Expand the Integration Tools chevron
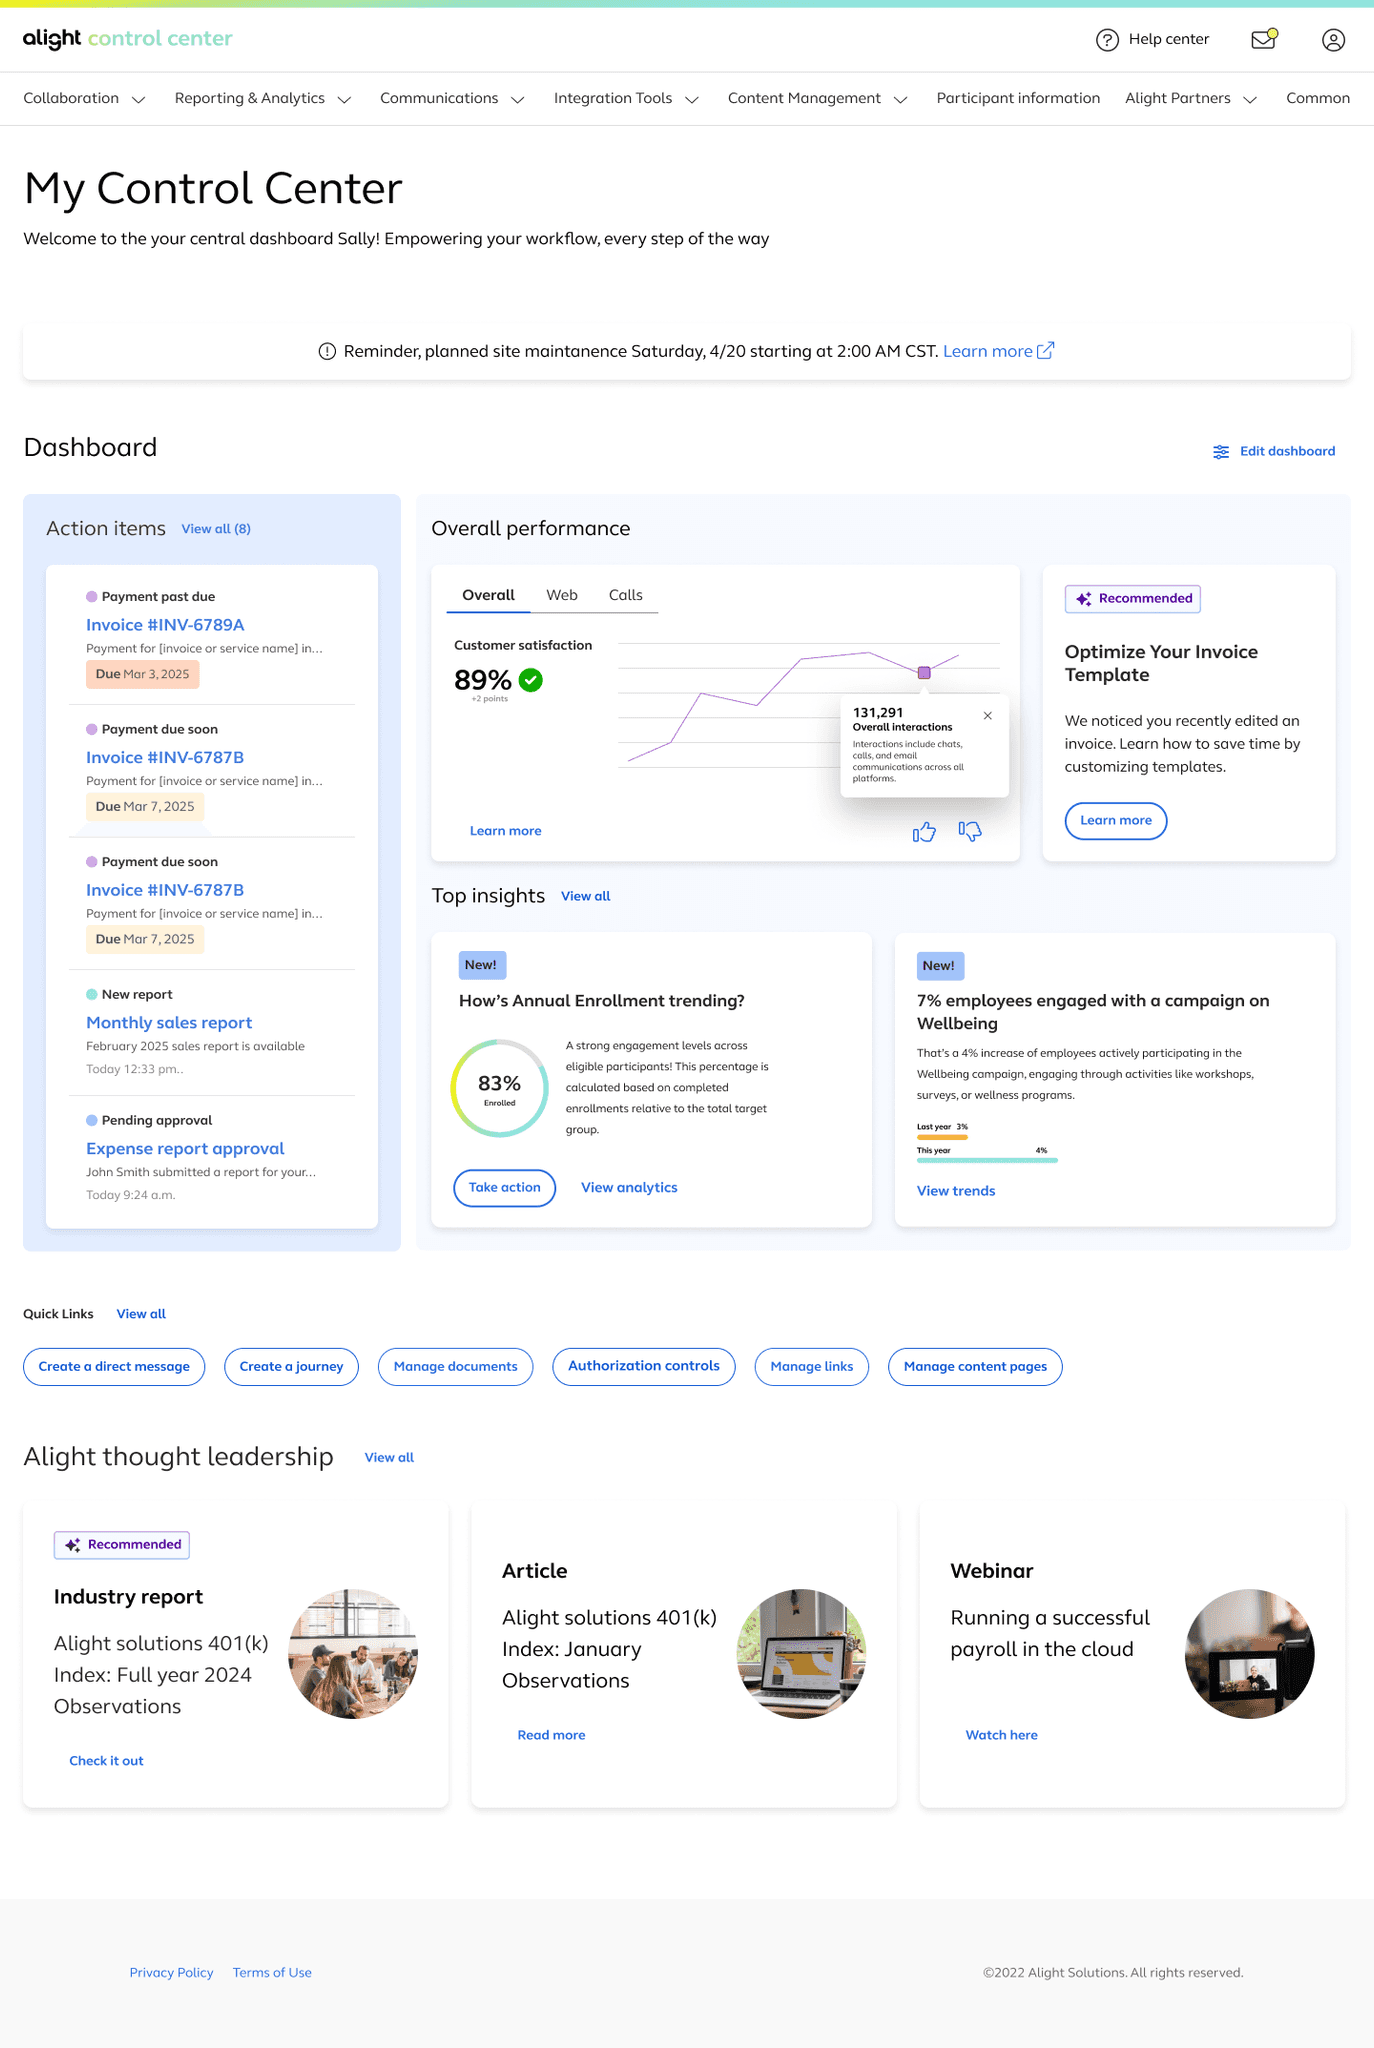 click(692, 99)
